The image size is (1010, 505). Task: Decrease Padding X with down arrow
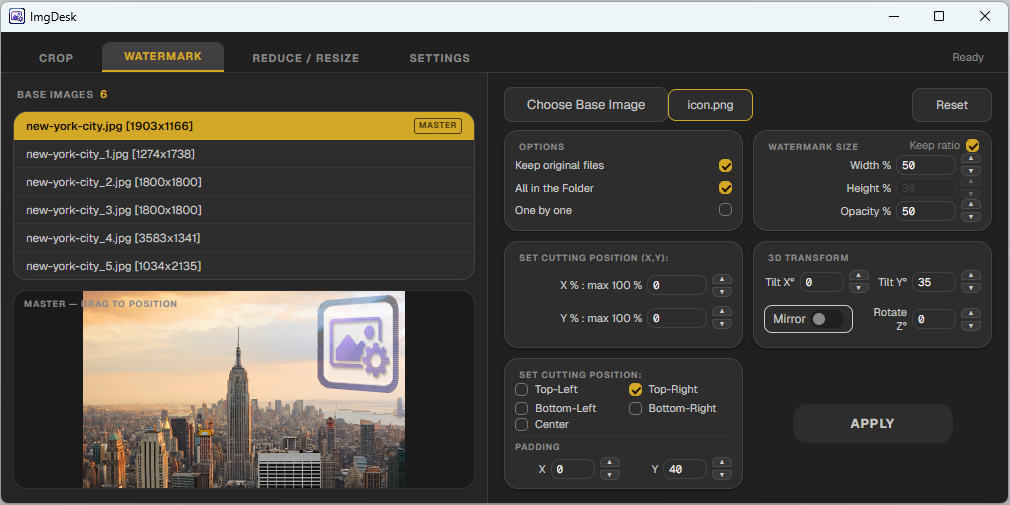point(609,475)
